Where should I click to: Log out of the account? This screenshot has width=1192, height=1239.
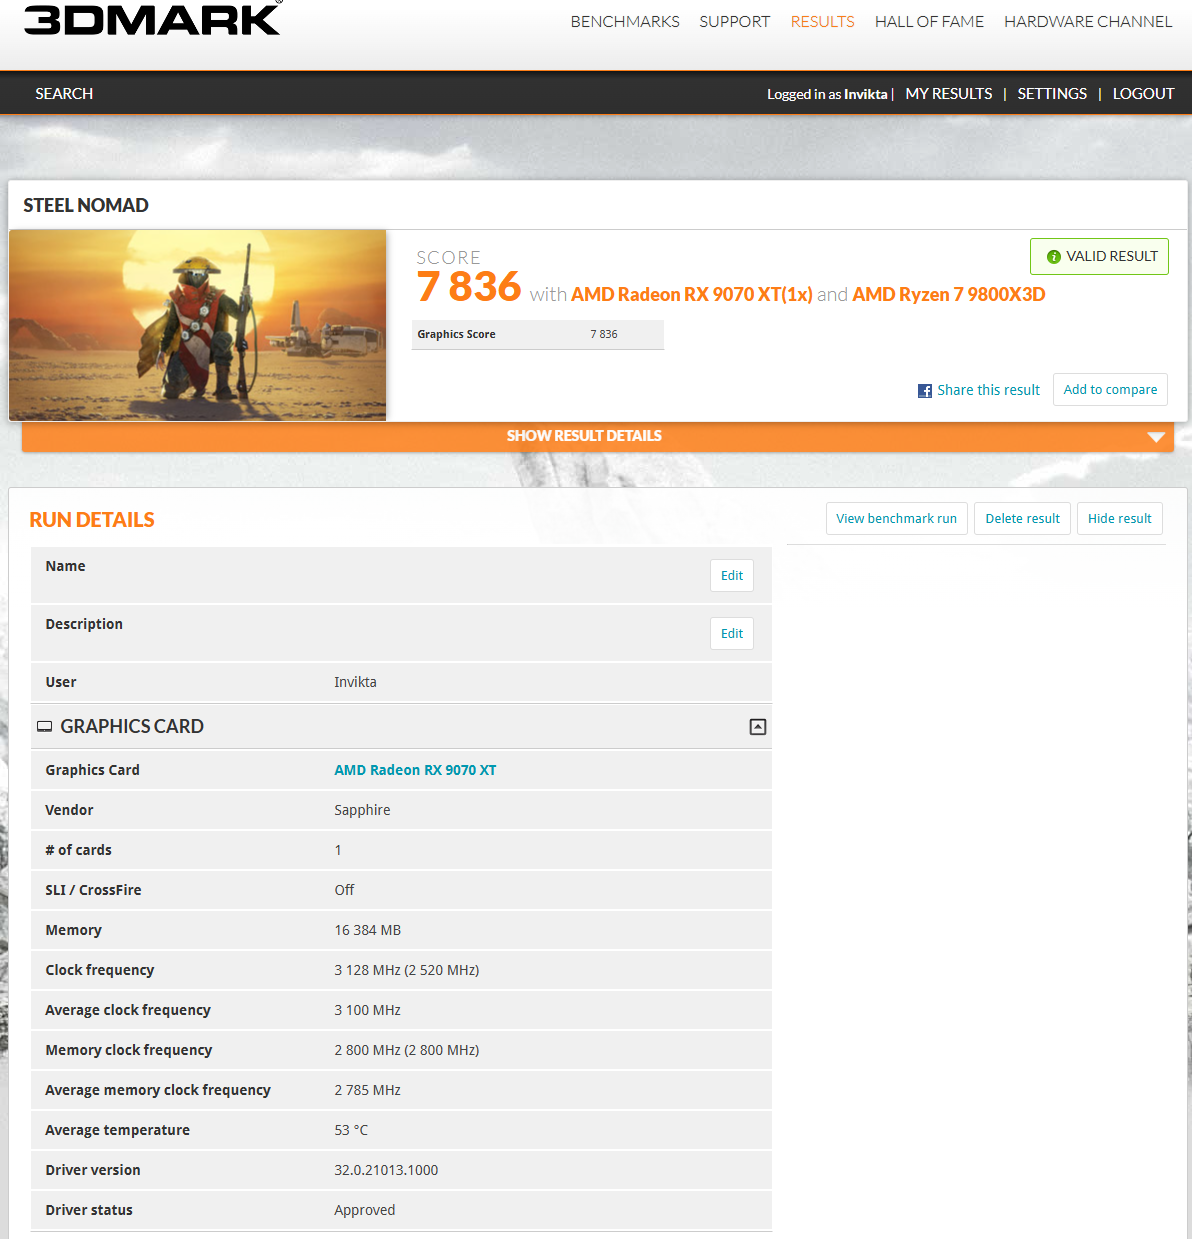coord(1143,93)
